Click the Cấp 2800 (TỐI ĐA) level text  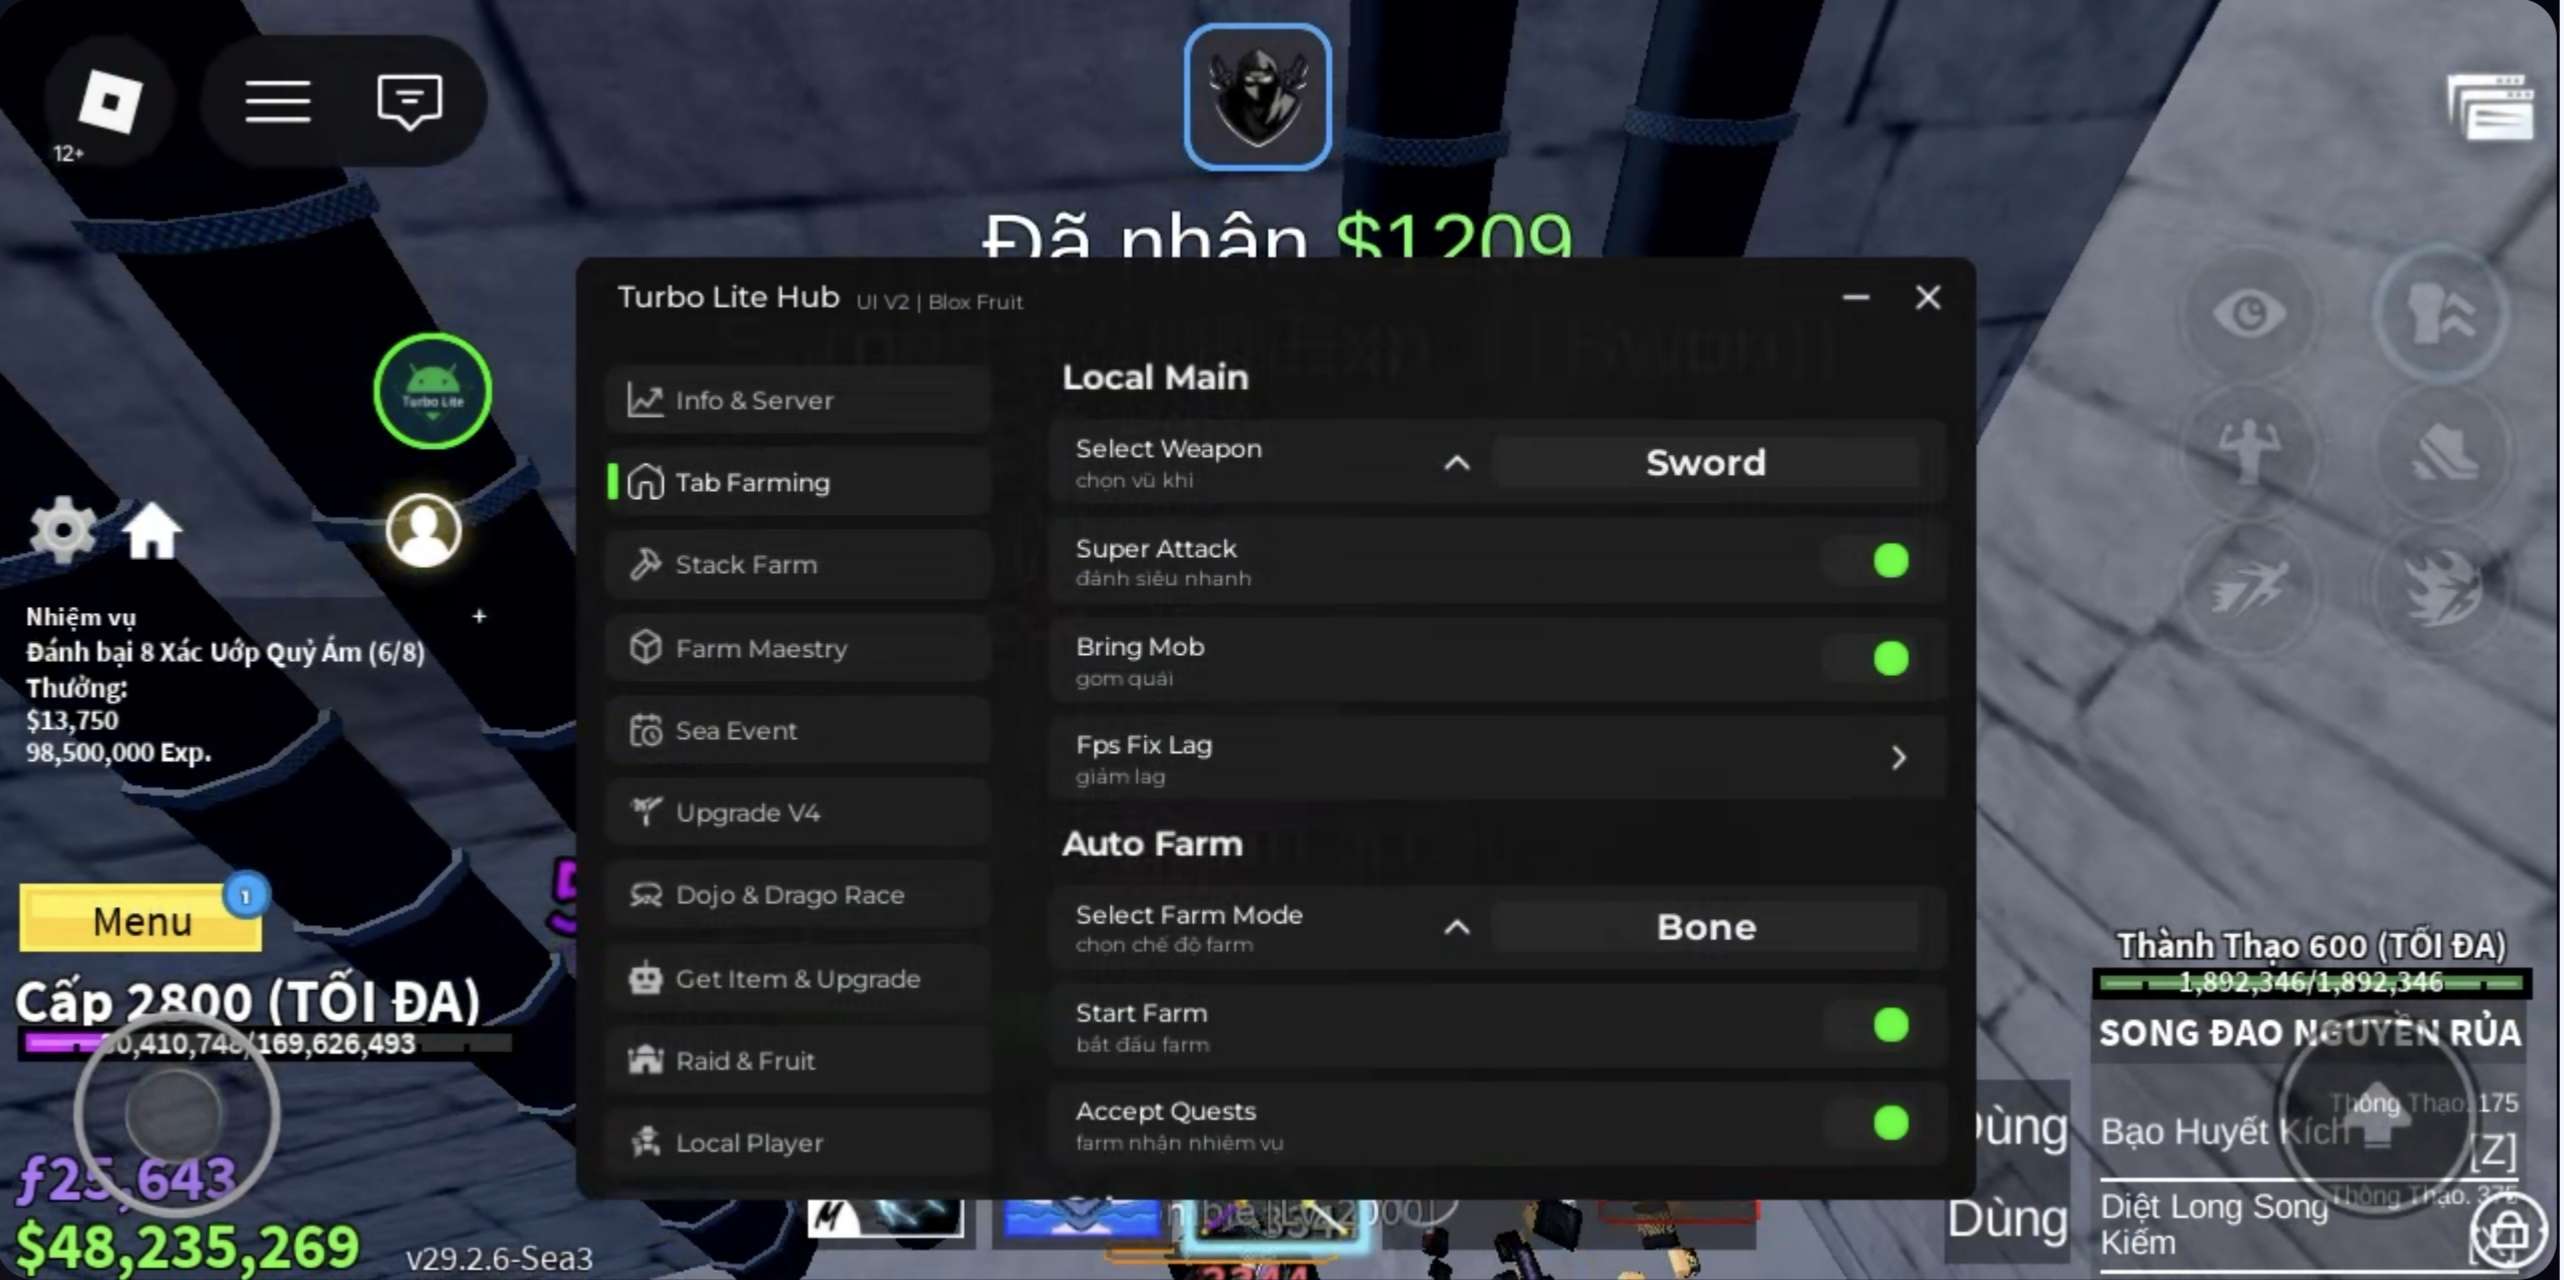point(248,1000)
